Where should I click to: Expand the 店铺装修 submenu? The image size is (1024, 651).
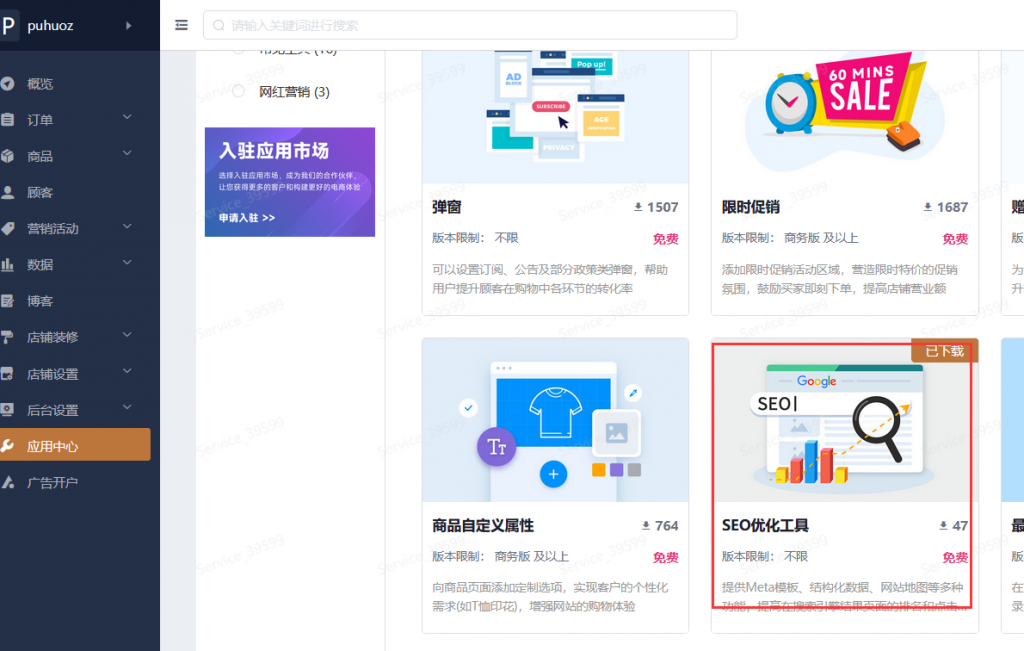pos(128,335)
